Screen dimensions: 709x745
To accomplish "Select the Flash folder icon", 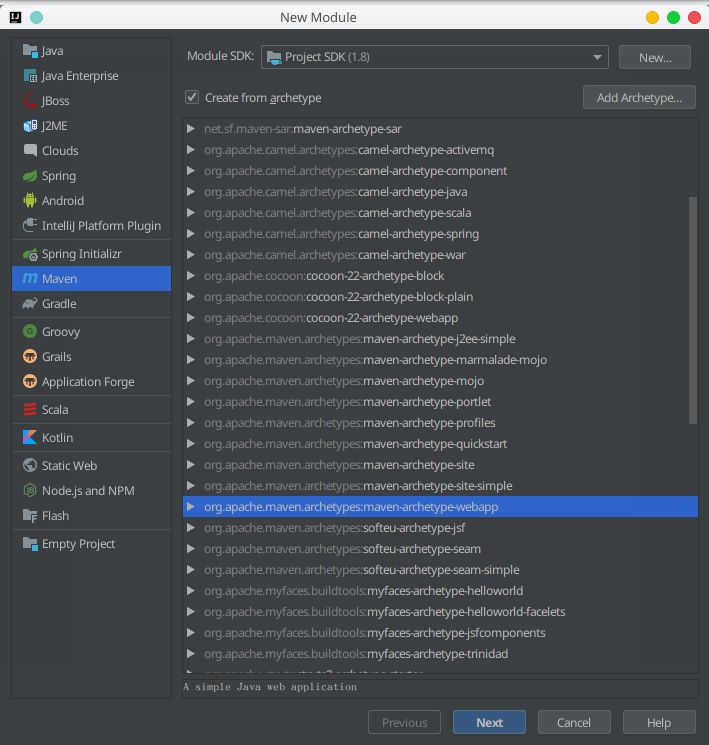I will click(30, 516).
